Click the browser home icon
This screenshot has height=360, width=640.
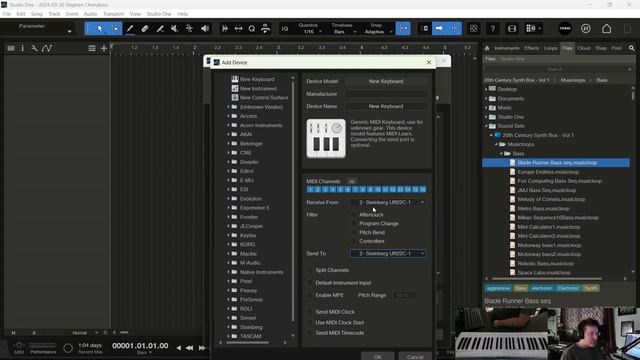click(x=487, y=48)
